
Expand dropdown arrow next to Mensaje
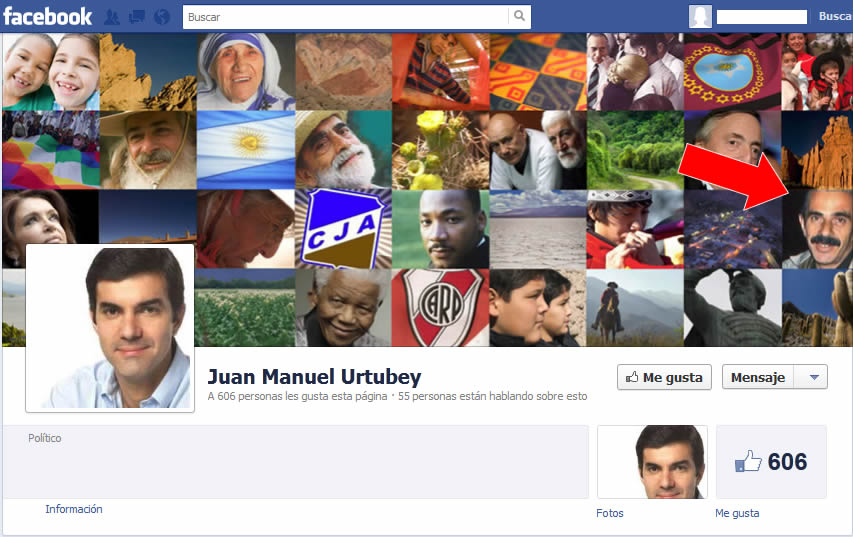pyautogui.click(x=814, y=377)
